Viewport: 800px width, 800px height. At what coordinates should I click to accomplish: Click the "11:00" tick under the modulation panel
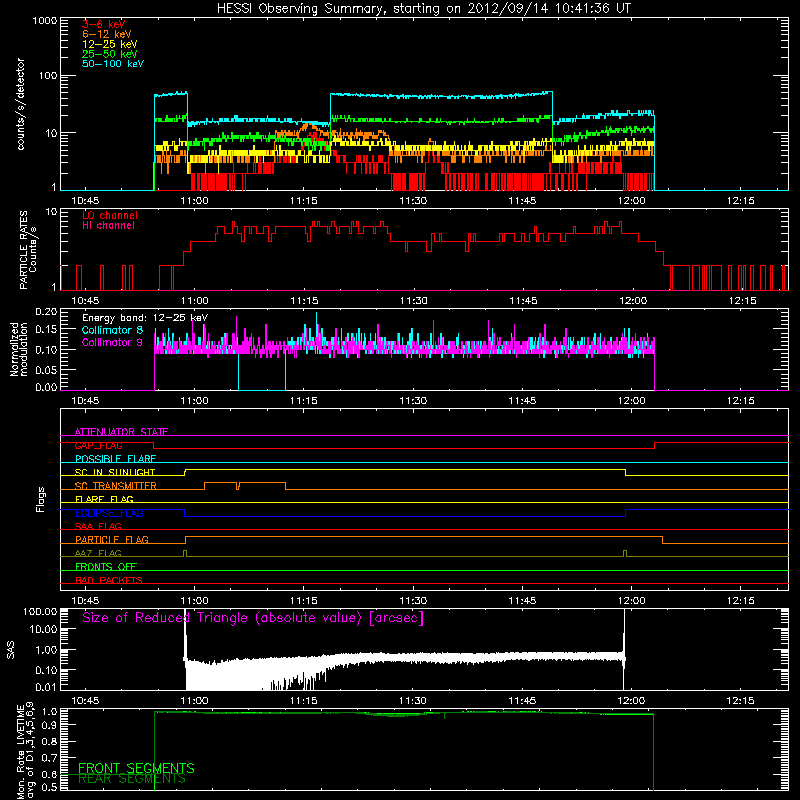click(x=194, y=401)
